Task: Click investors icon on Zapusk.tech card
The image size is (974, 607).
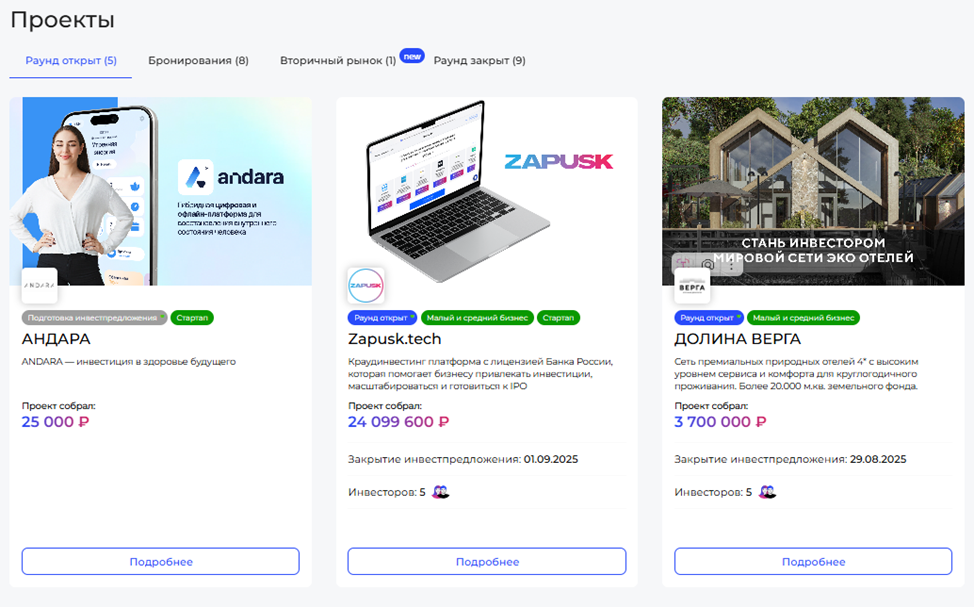Action: point(440,492)
